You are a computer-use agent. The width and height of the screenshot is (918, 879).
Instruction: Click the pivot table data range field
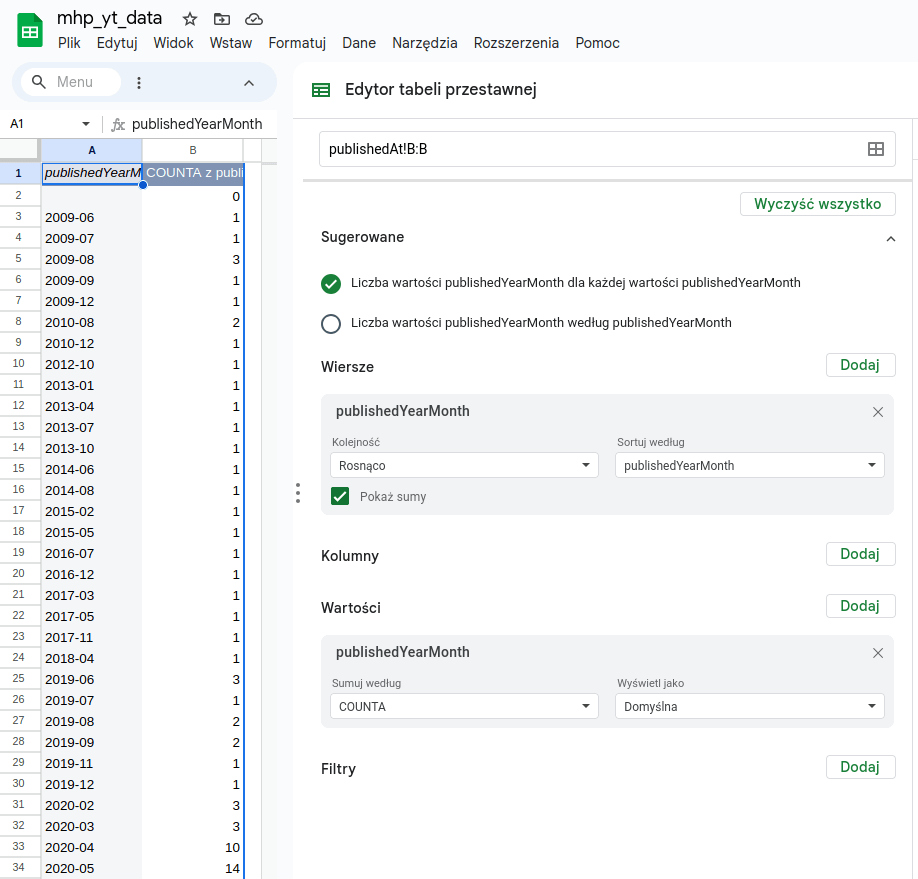click(x=590, y=149)
